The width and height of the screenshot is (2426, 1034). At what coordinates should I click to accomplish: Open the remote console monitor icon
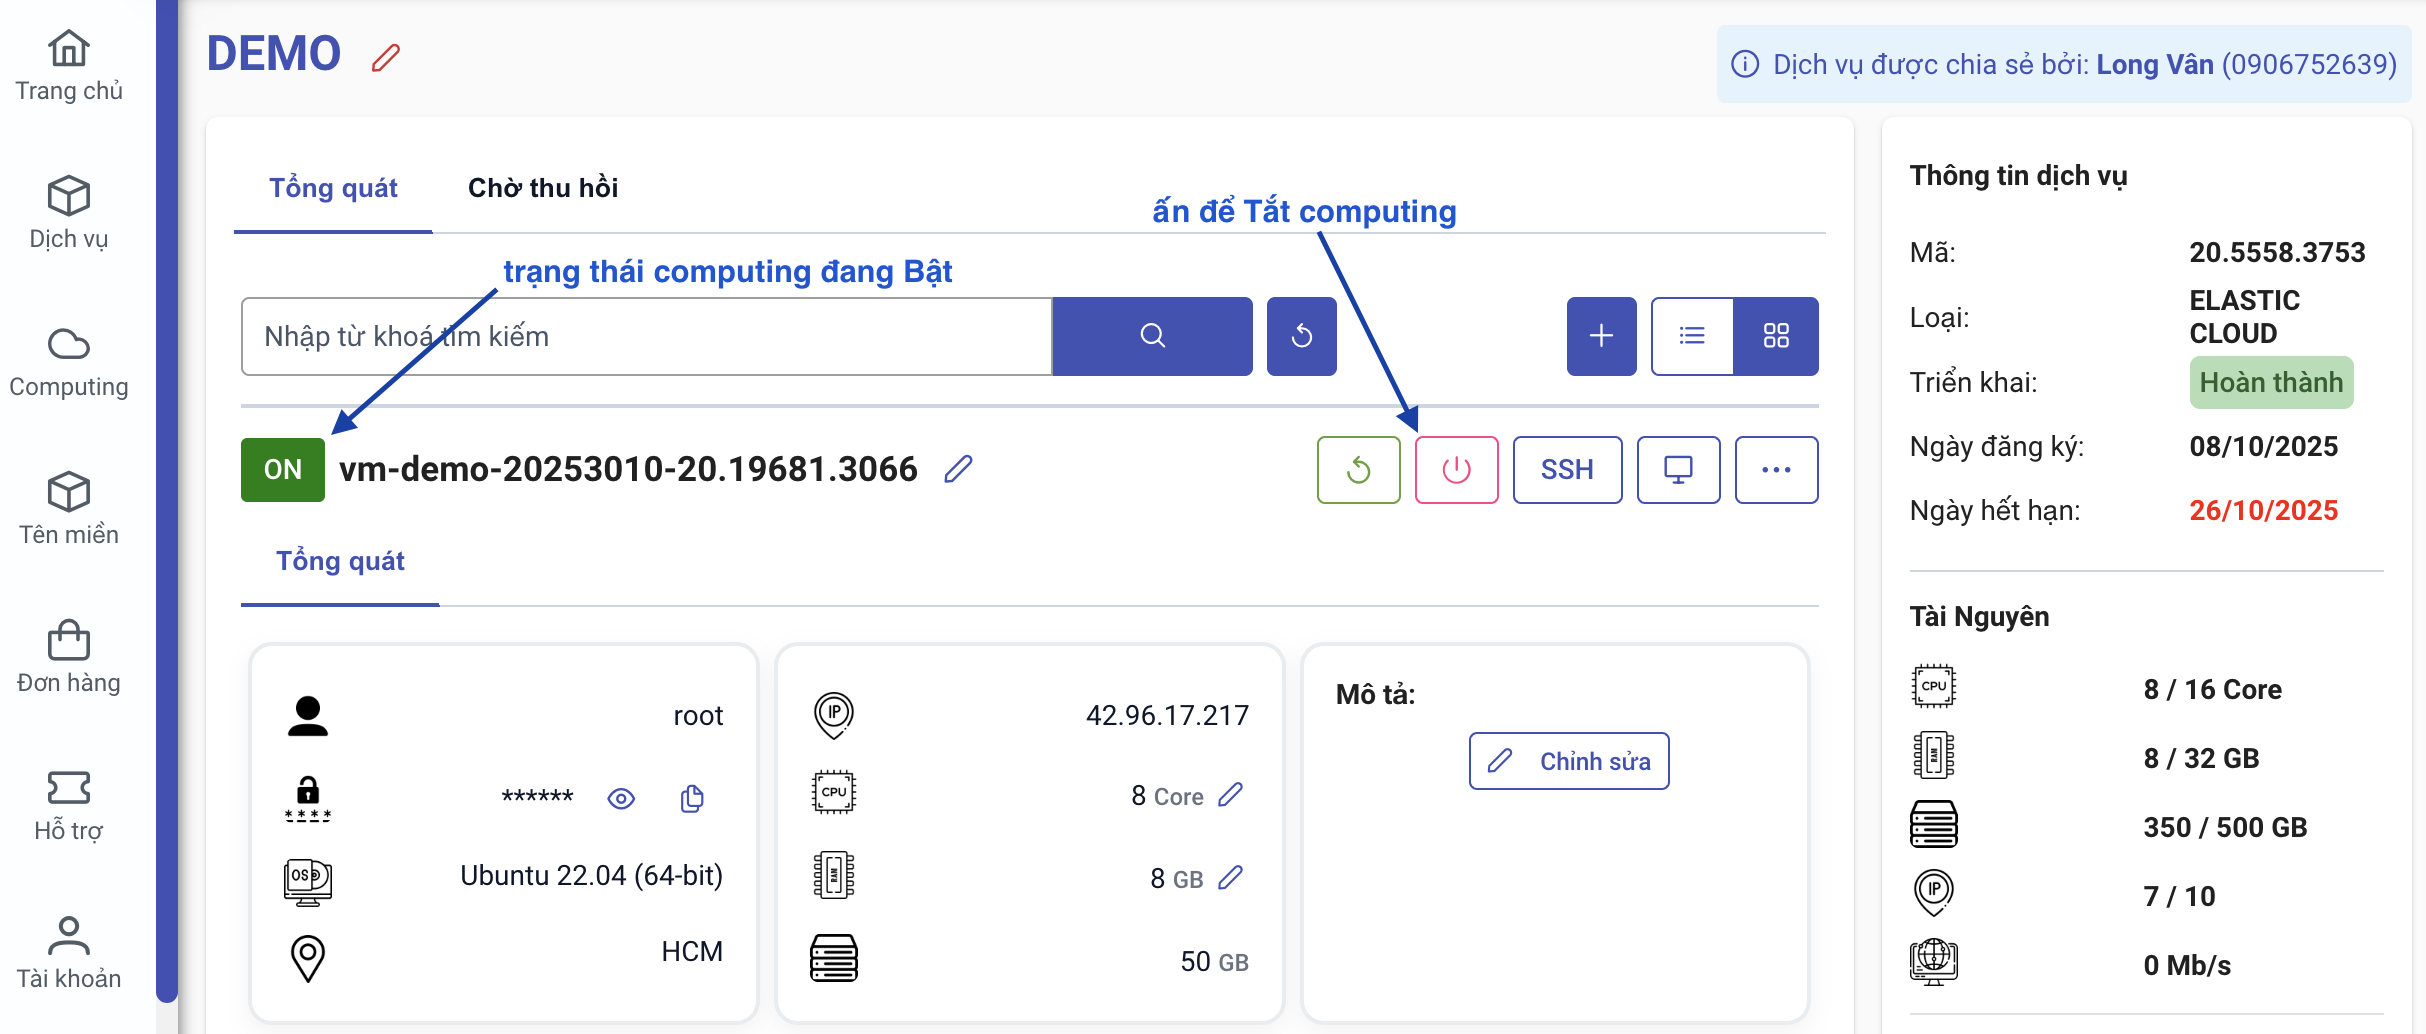(x=1677, y=470)
